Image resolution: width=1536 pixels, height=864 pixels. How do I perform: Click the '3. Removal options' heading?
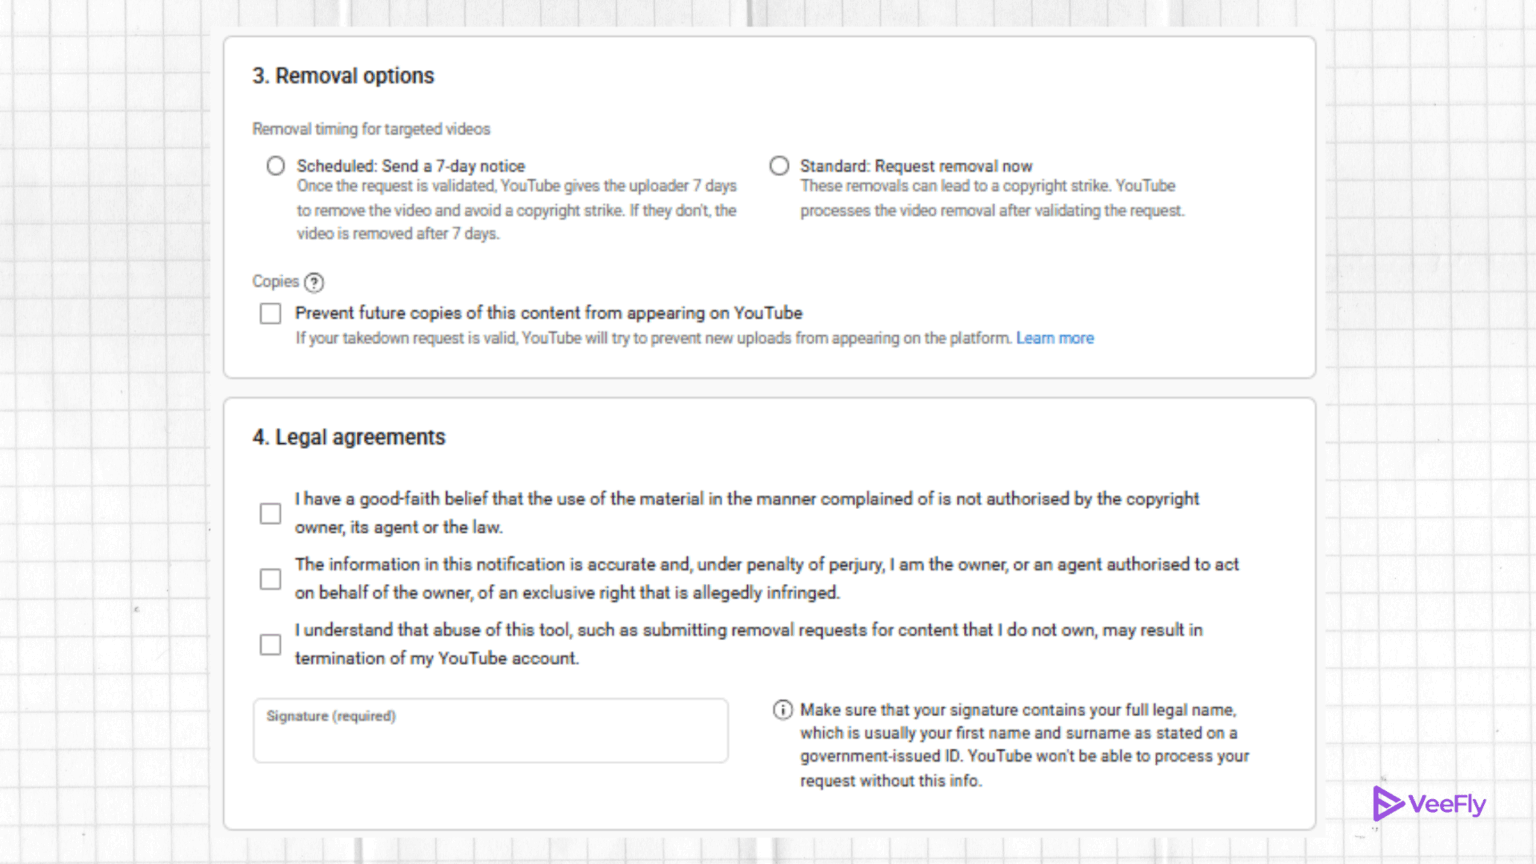pos(343,76)
